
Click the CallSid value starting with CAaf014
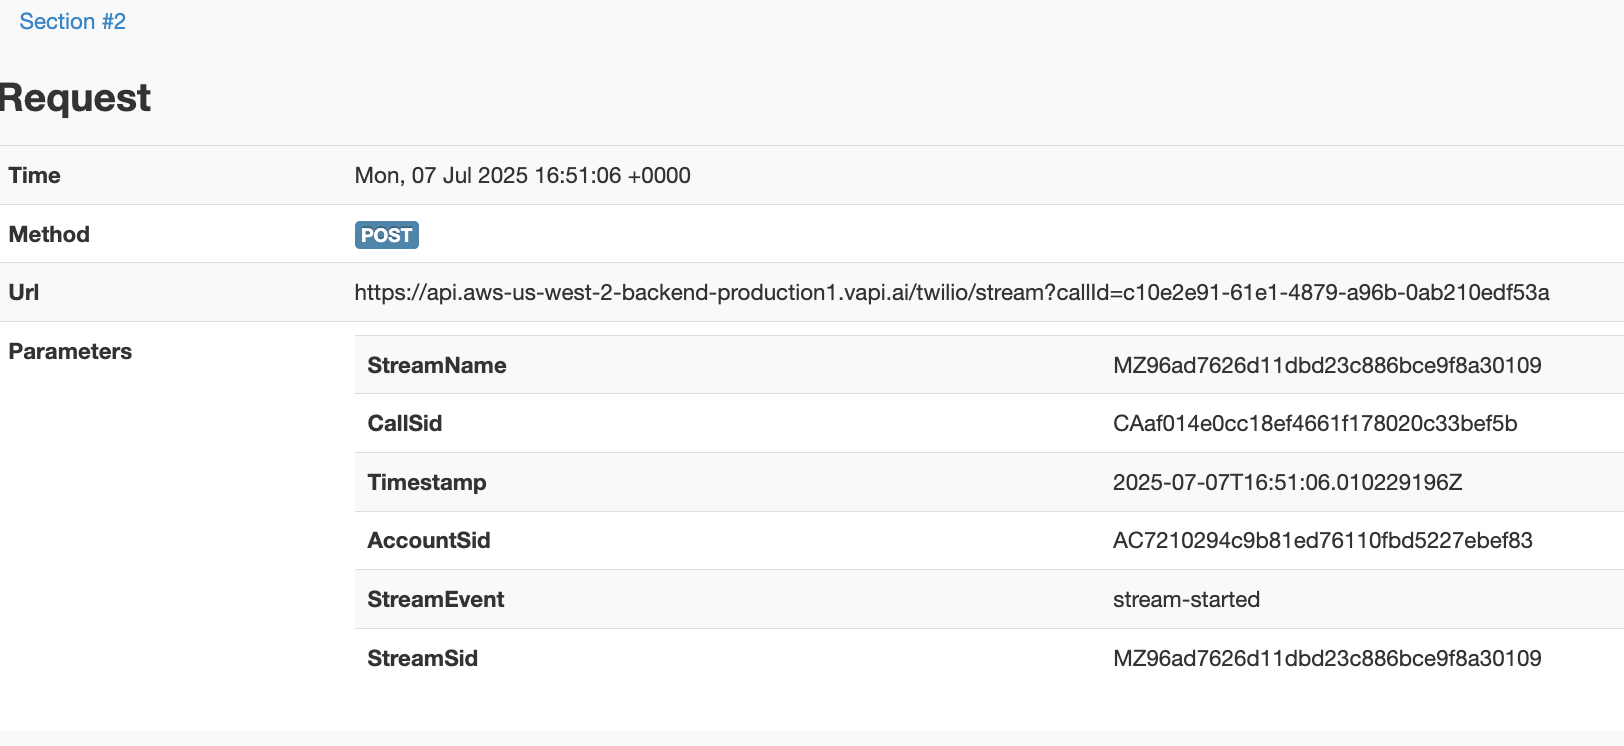pyautogui.click(x=1314, y=424)
